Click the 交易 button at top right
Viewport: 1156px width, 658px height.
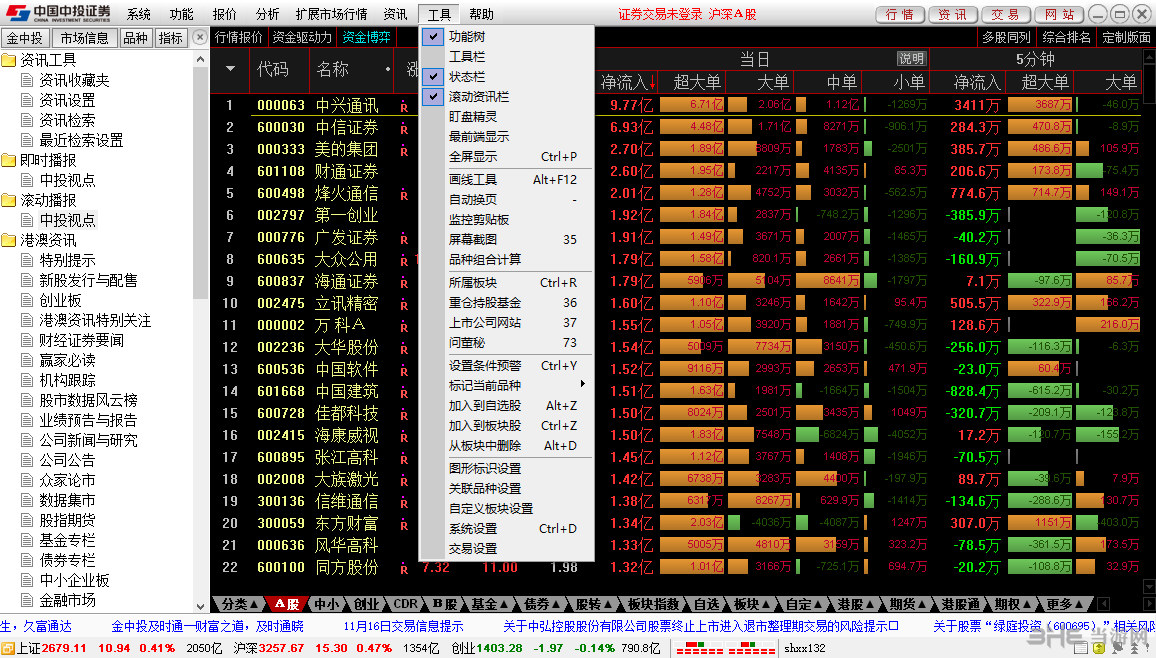1005,15
